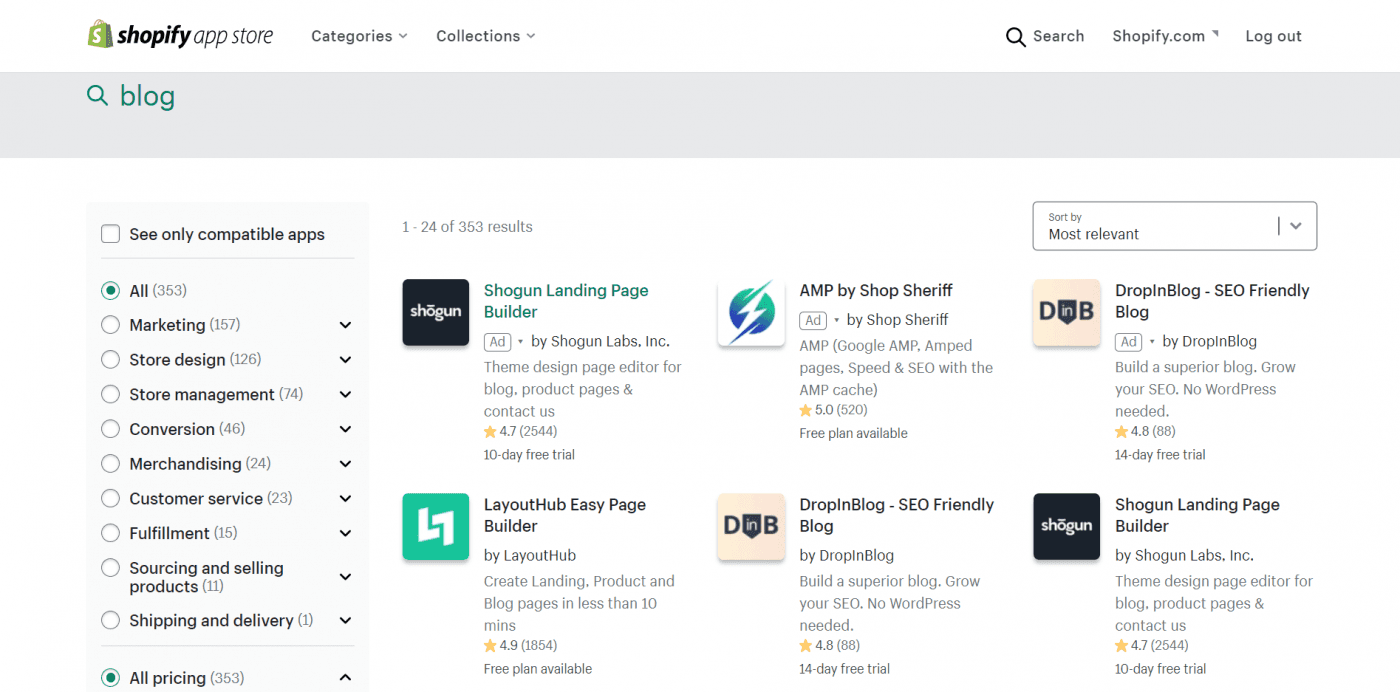The height and width of the screenshot is (692, 1400).
Task: Select the Store design radio button
Action: [110, 360]
